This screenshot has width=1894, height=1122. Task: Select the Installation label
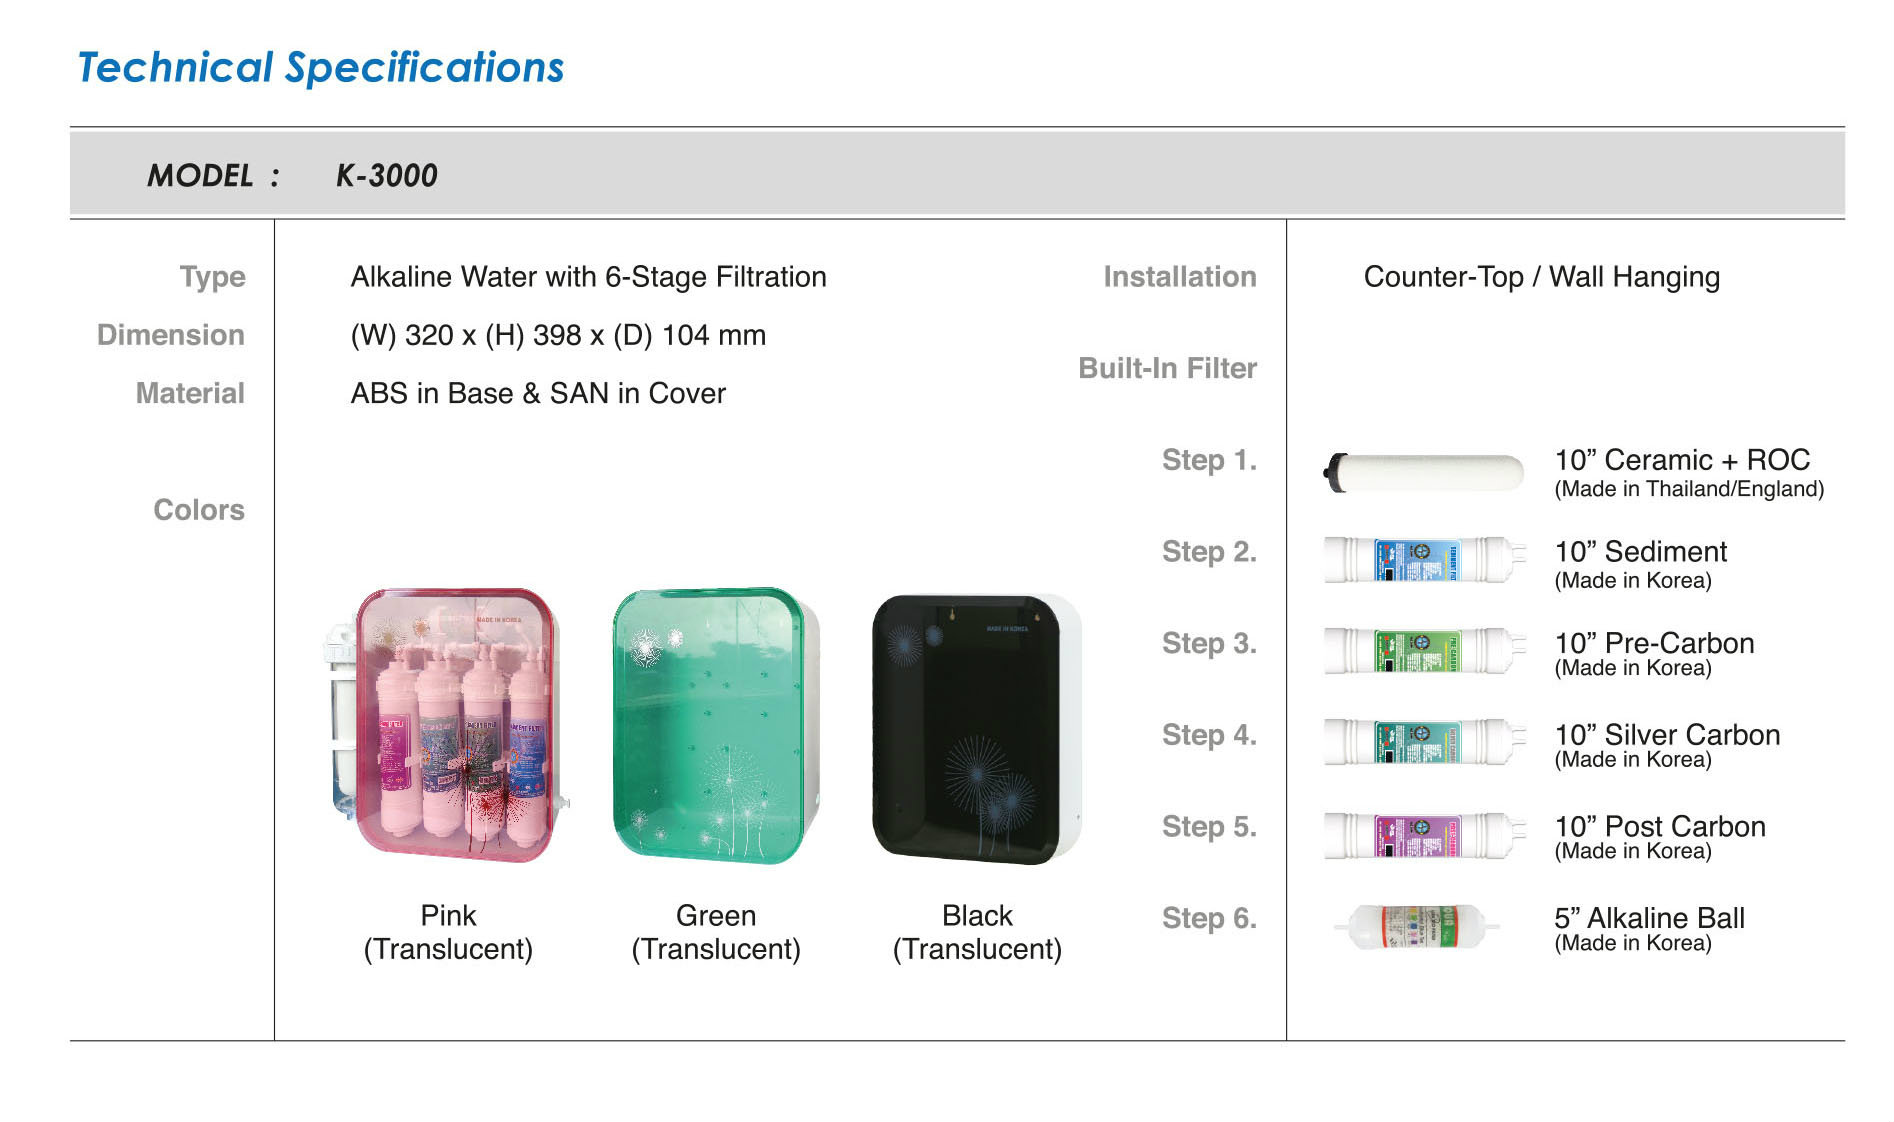pyautogui.click(x=1180, y=277)
